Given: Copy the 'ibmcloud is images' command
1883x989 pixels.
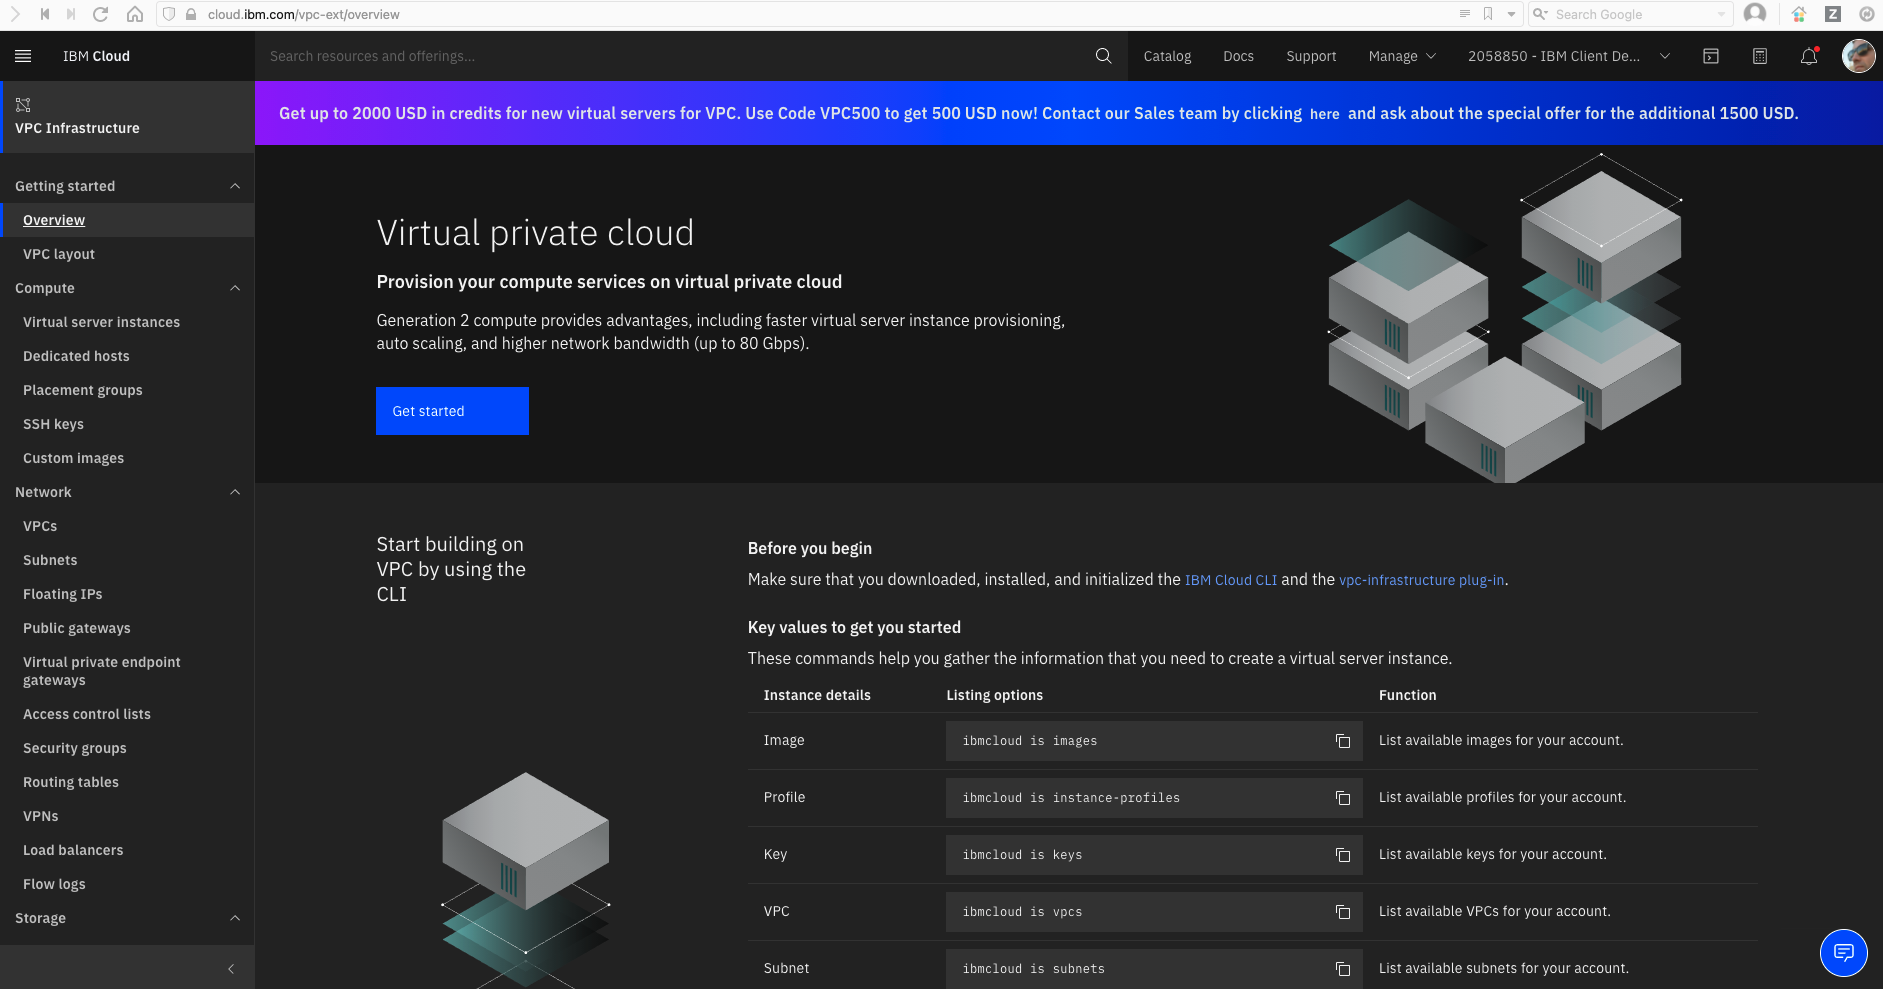Looking at the screenshot, I should tap(1343, 741).
